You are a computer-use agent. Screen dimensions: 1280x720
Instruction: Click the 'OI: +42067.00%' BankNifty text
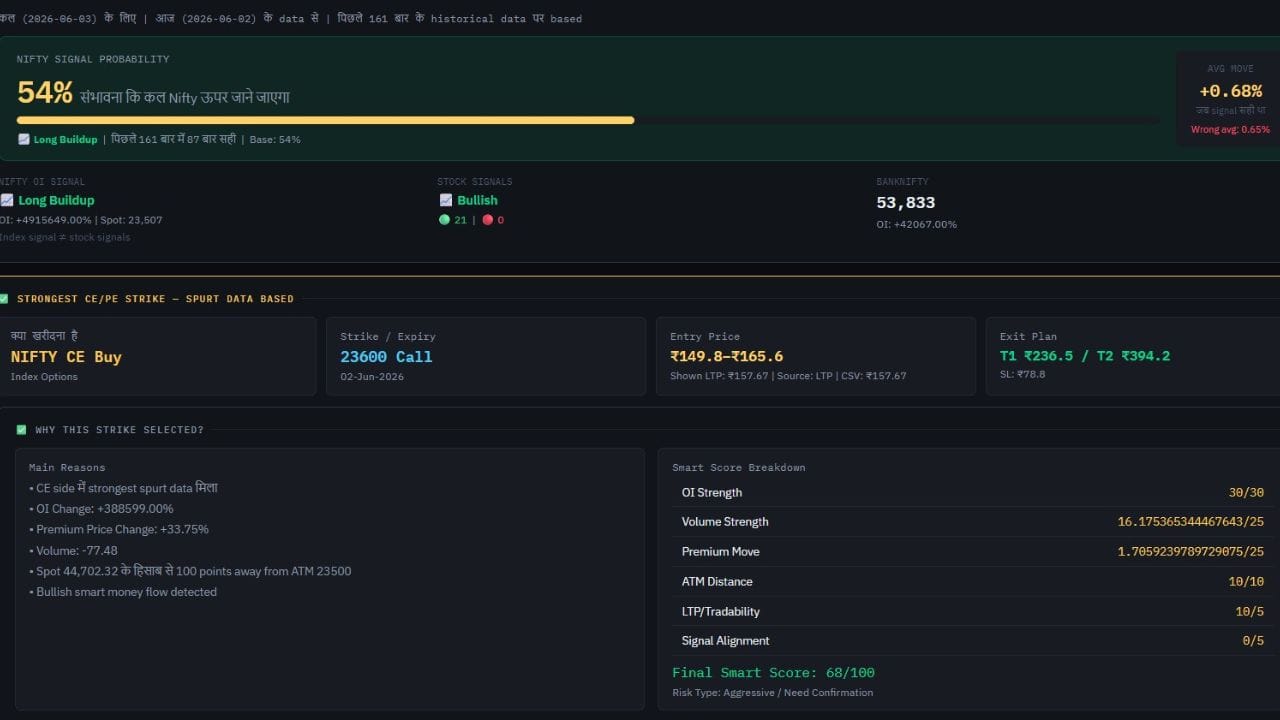(917, 224)
